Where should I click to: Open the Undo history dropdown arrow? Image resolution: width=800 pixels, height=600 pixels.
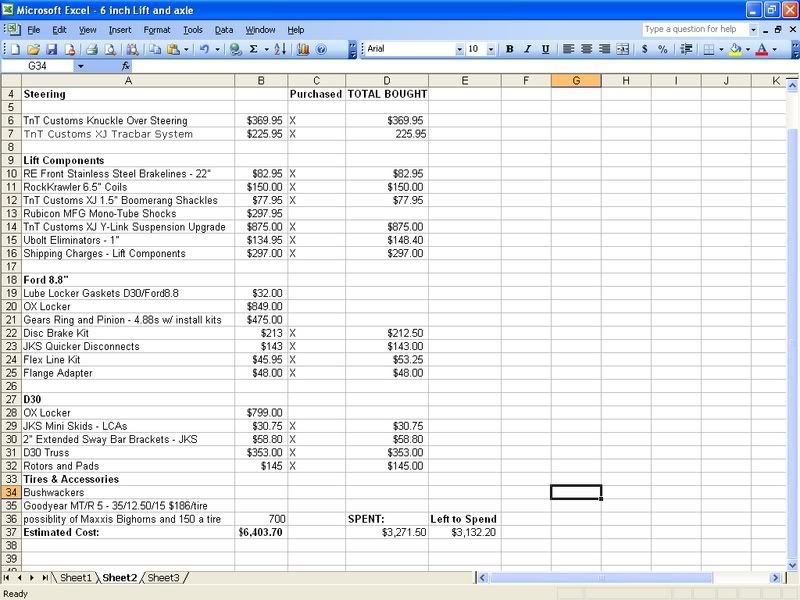coord(217,49)
